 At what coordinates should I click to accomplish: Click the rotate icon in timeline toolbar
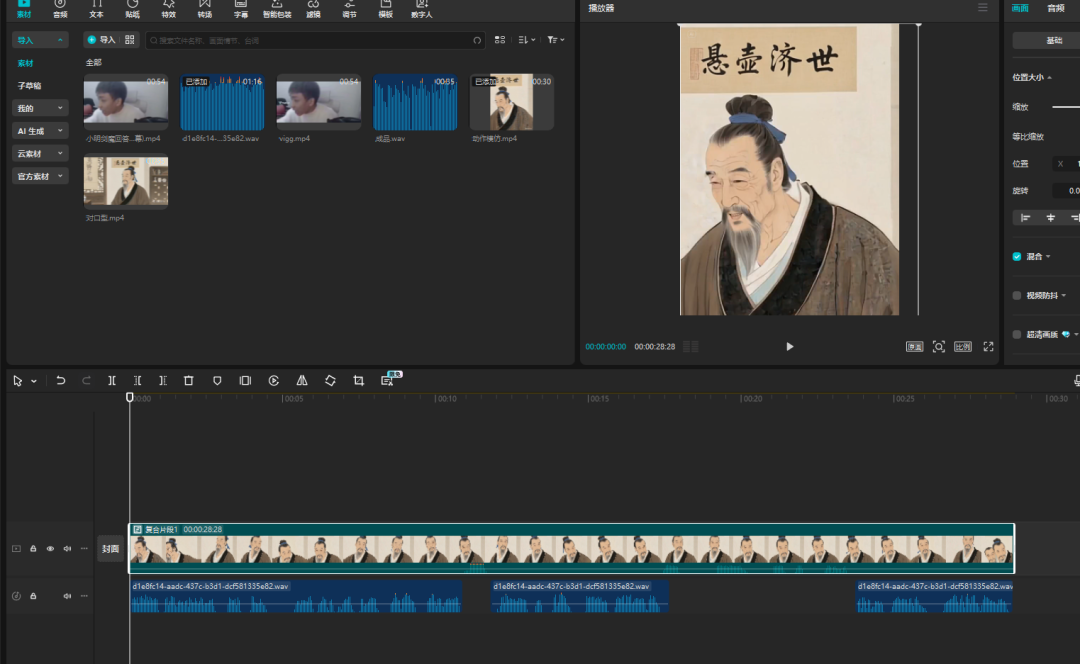330,381
